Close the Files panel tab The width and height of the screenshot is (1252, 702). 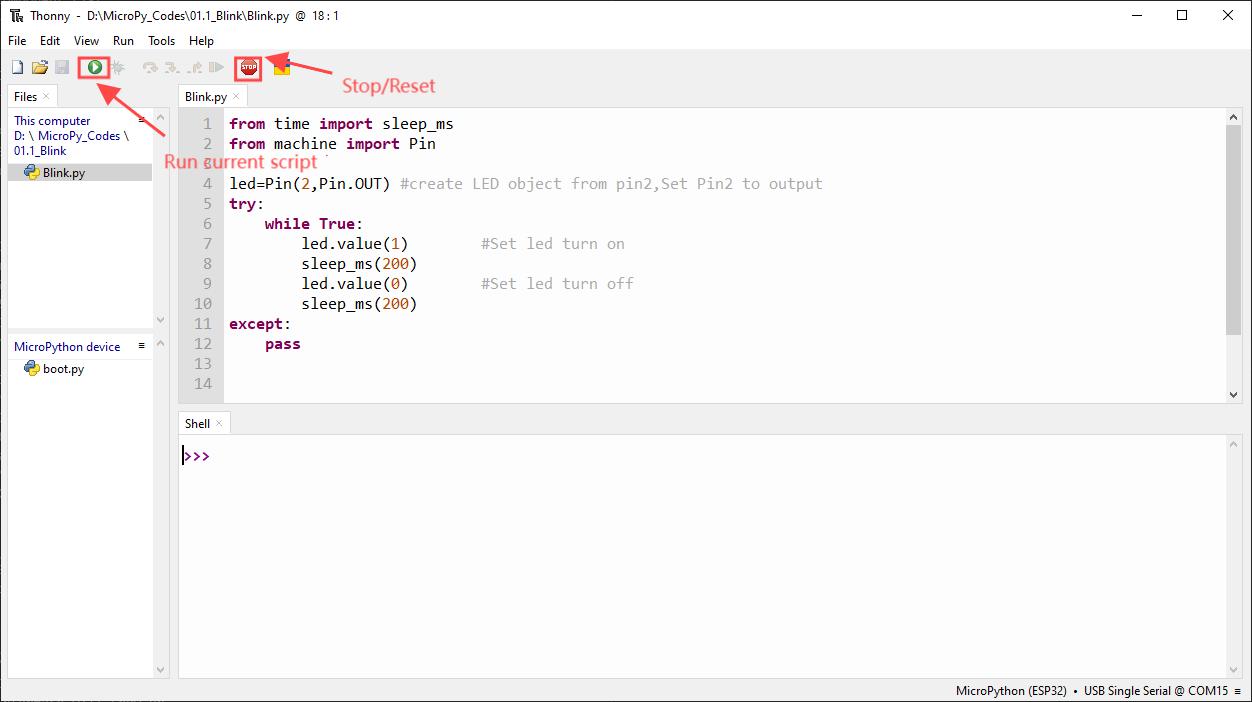[x=47, y=97]
